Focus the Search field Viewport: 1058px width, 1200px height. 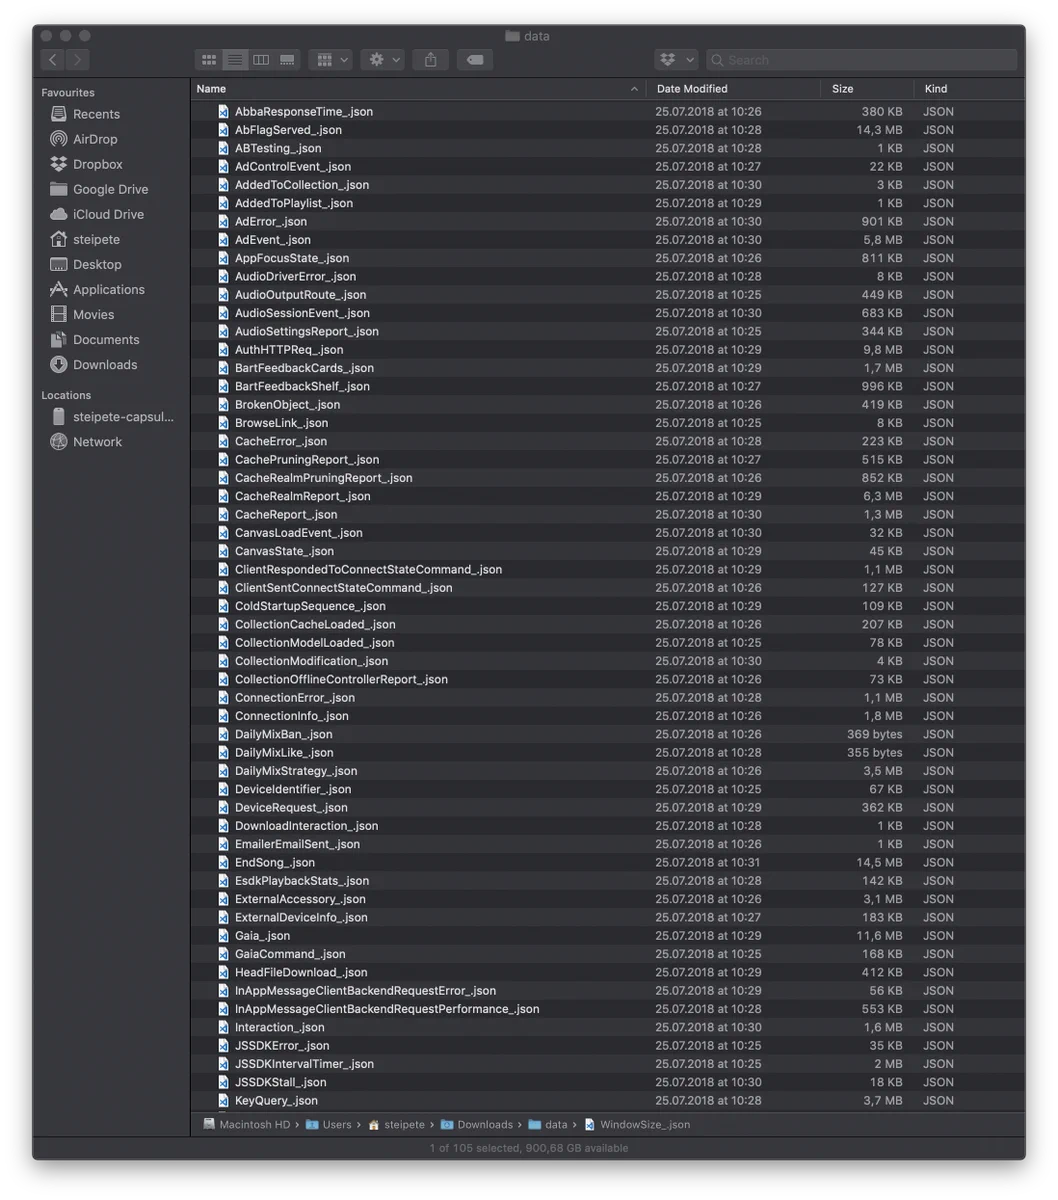(861, 60)
